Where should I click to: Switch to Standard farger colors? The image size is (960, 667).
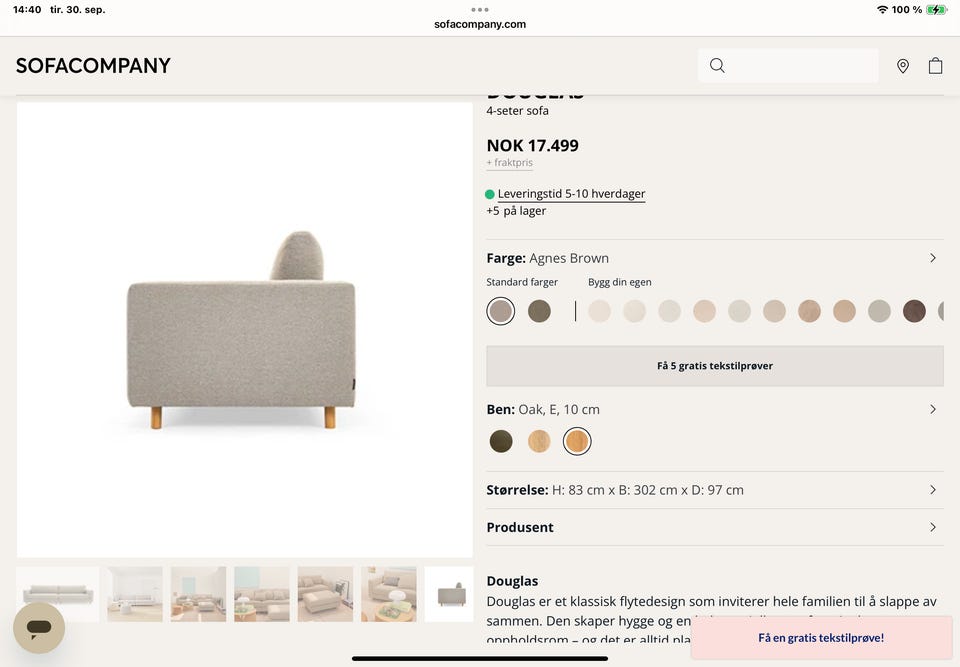tap(522, 282)
